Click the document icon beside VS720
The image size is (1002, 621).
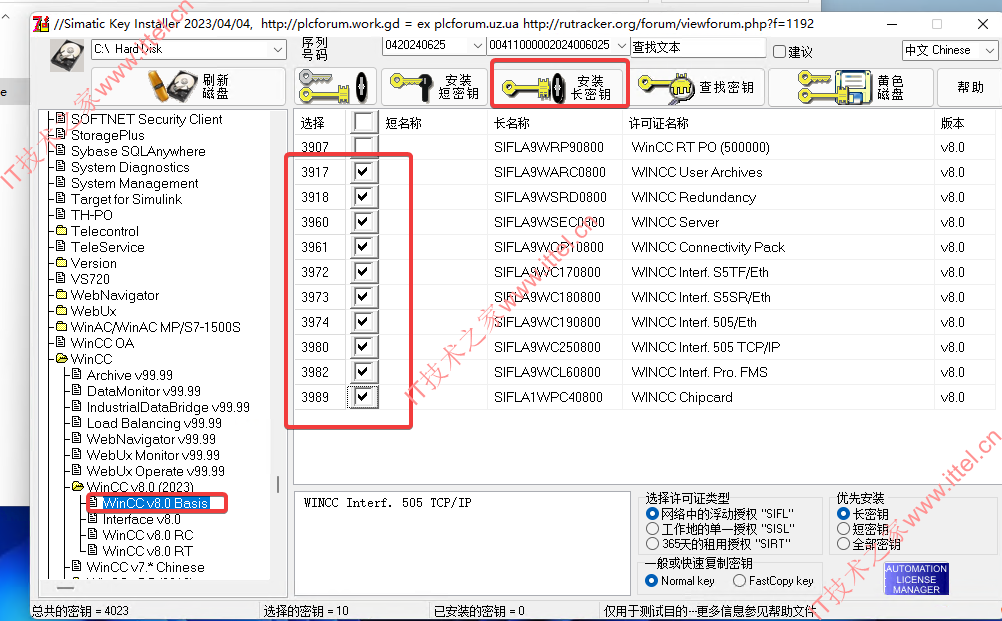[61, 278]
